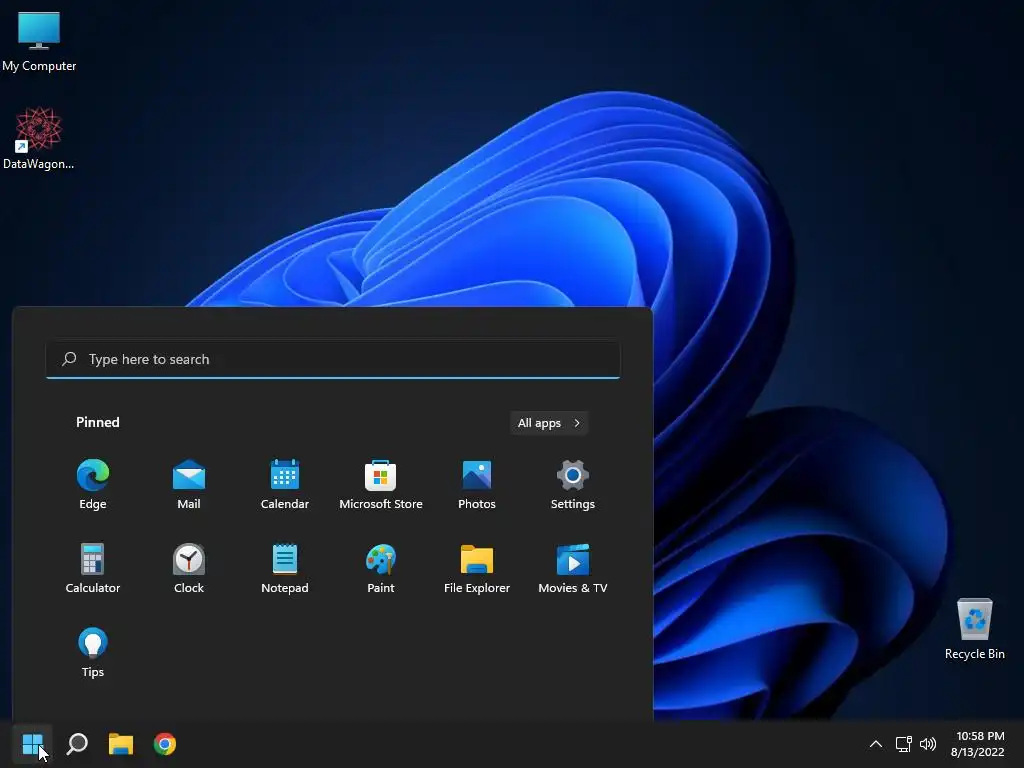Viewport: 1024px width, 768px height.
Task: Launch the Calendar app
Action: (285, 484)
